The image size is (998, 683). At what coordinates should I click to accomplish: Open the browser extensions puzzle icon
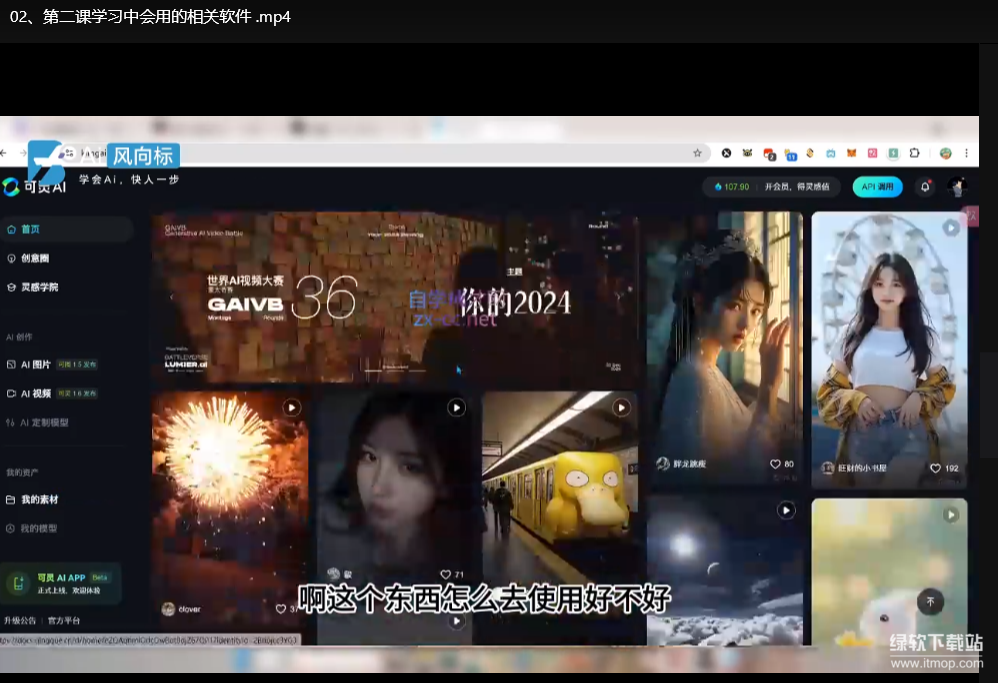pos(915,153)
